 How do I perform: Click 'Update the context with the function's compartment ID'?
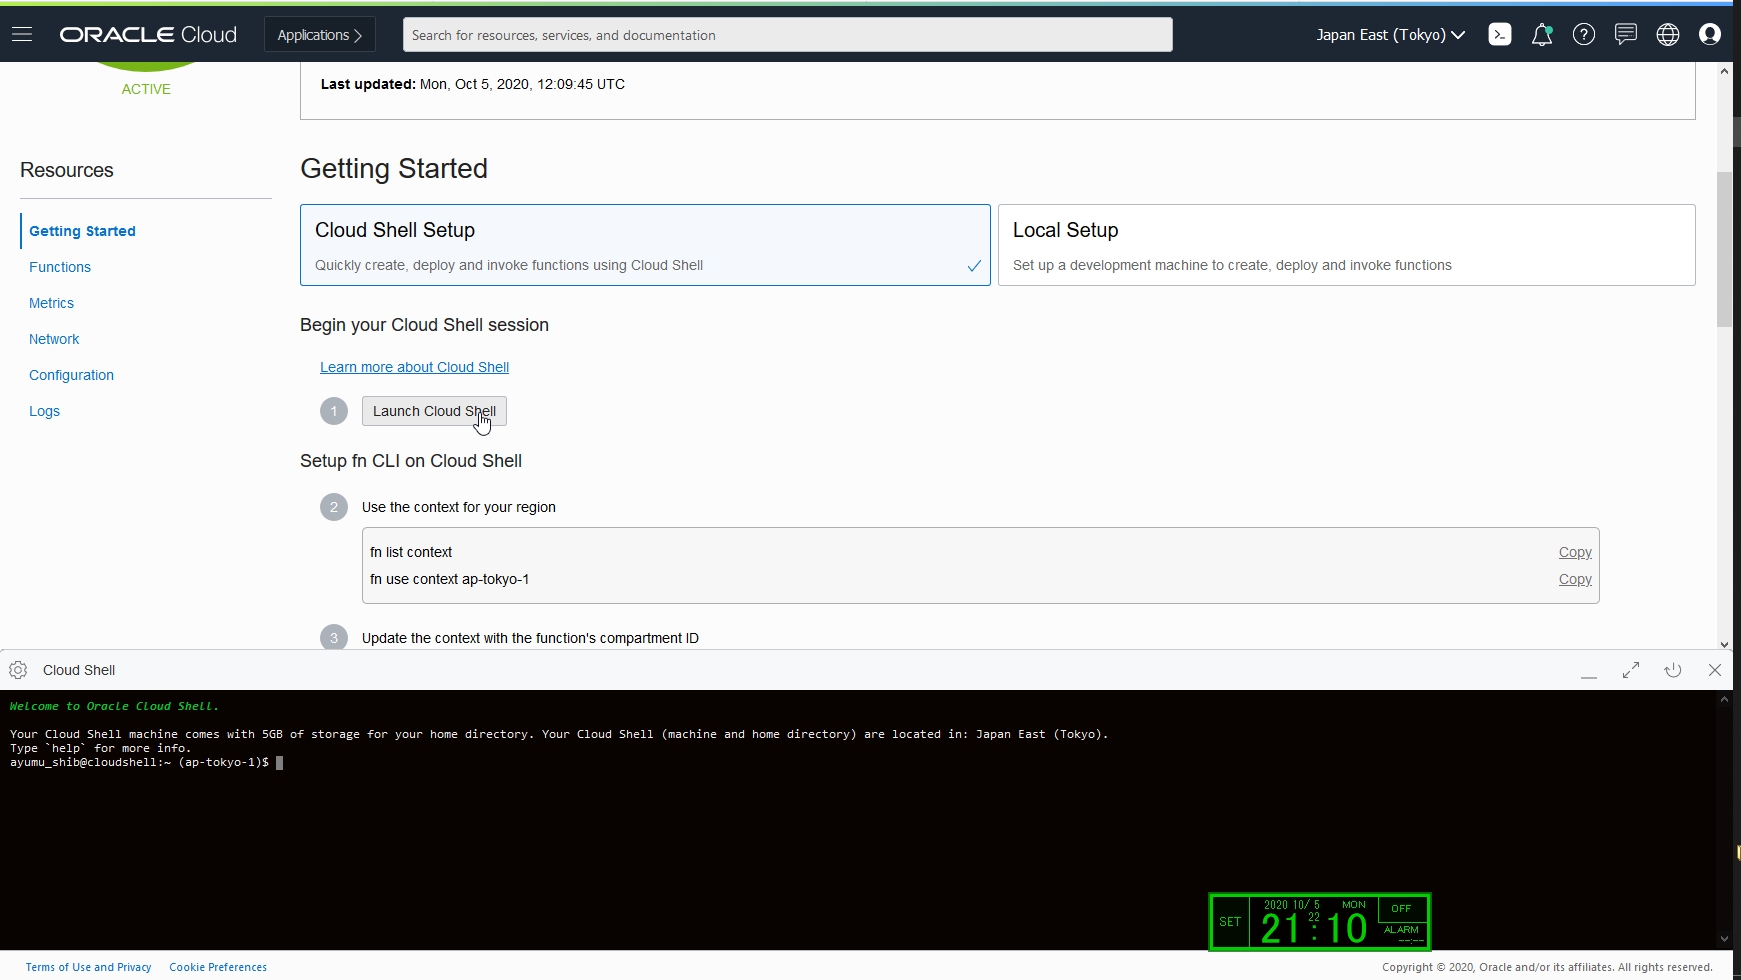click(530, 638)
